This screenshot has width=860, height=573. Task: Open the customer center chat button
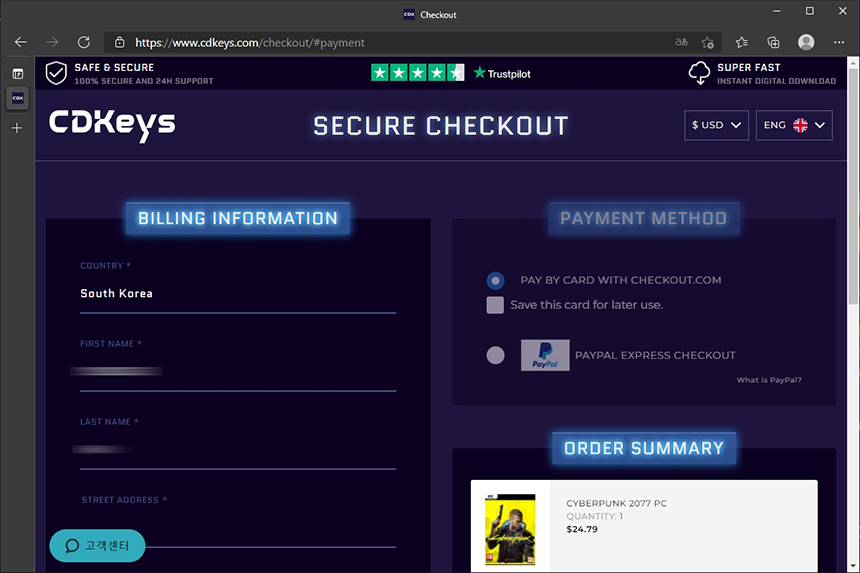pyautogui.click(x=97, y=546)
